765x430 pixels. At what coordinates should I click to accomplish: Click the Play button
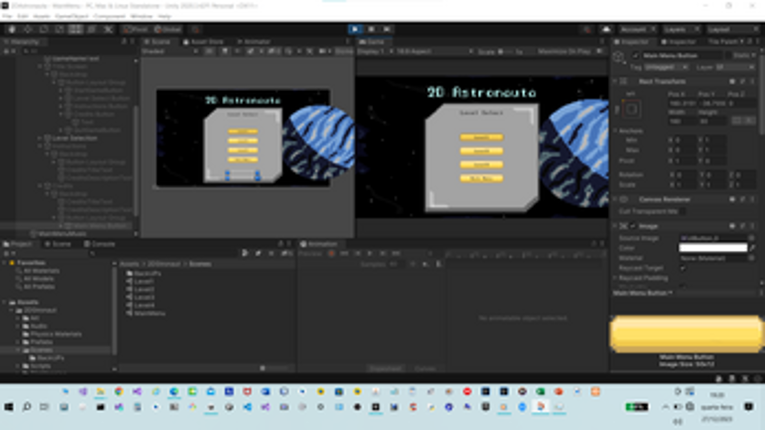coord(355,29)
